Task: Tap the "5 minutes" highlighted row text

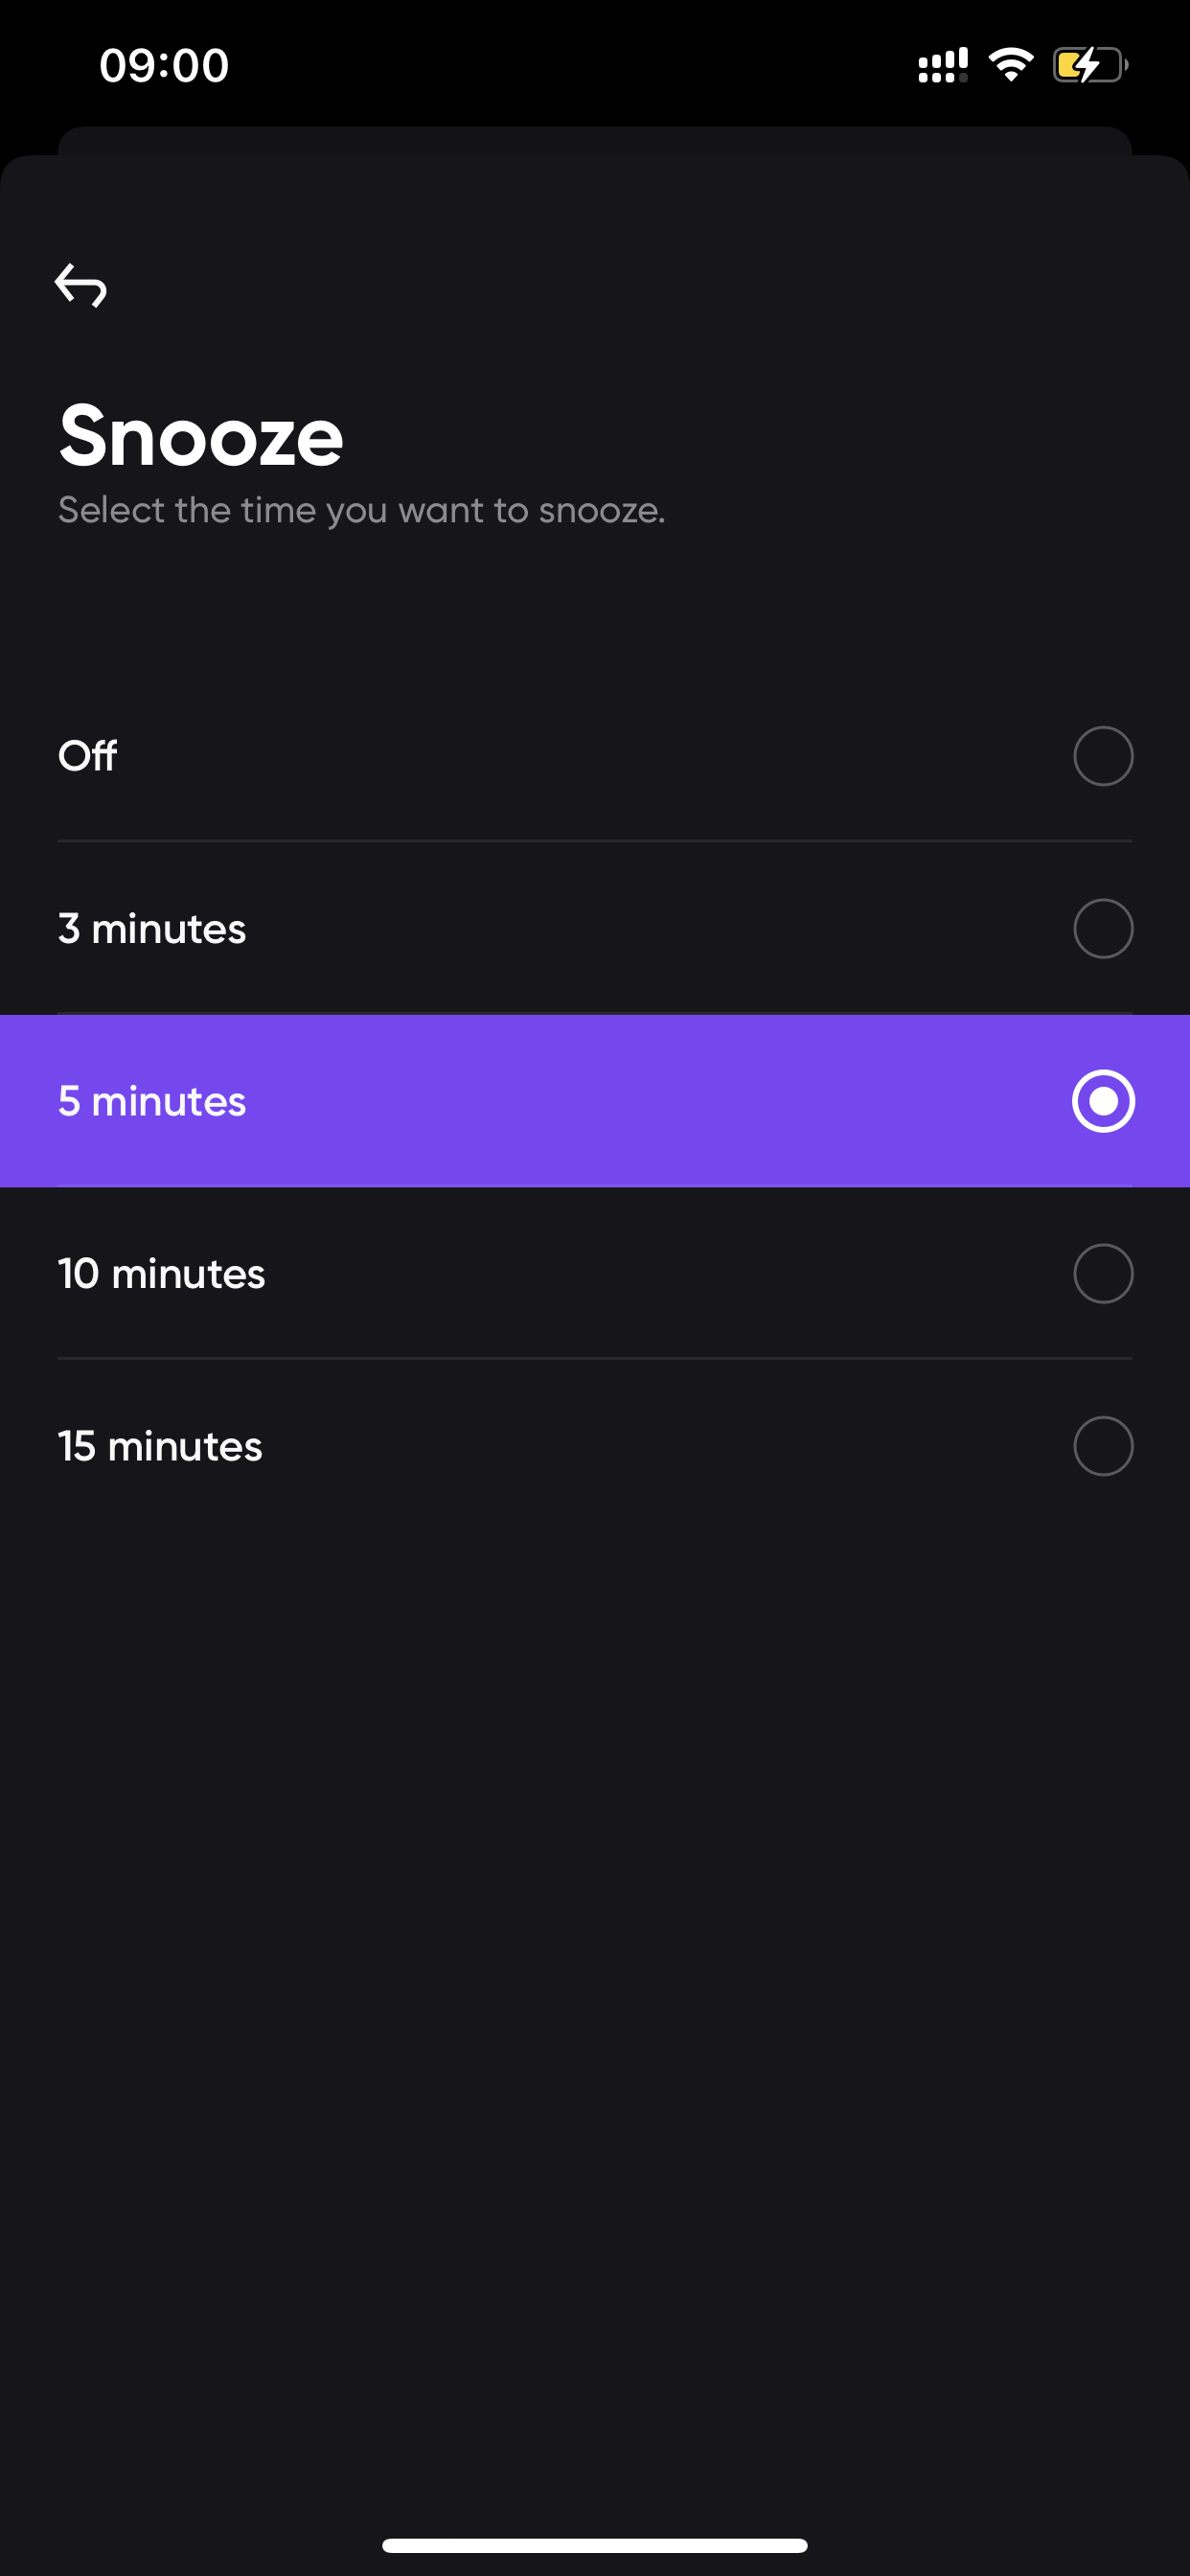Action: tap(152, 1101)
